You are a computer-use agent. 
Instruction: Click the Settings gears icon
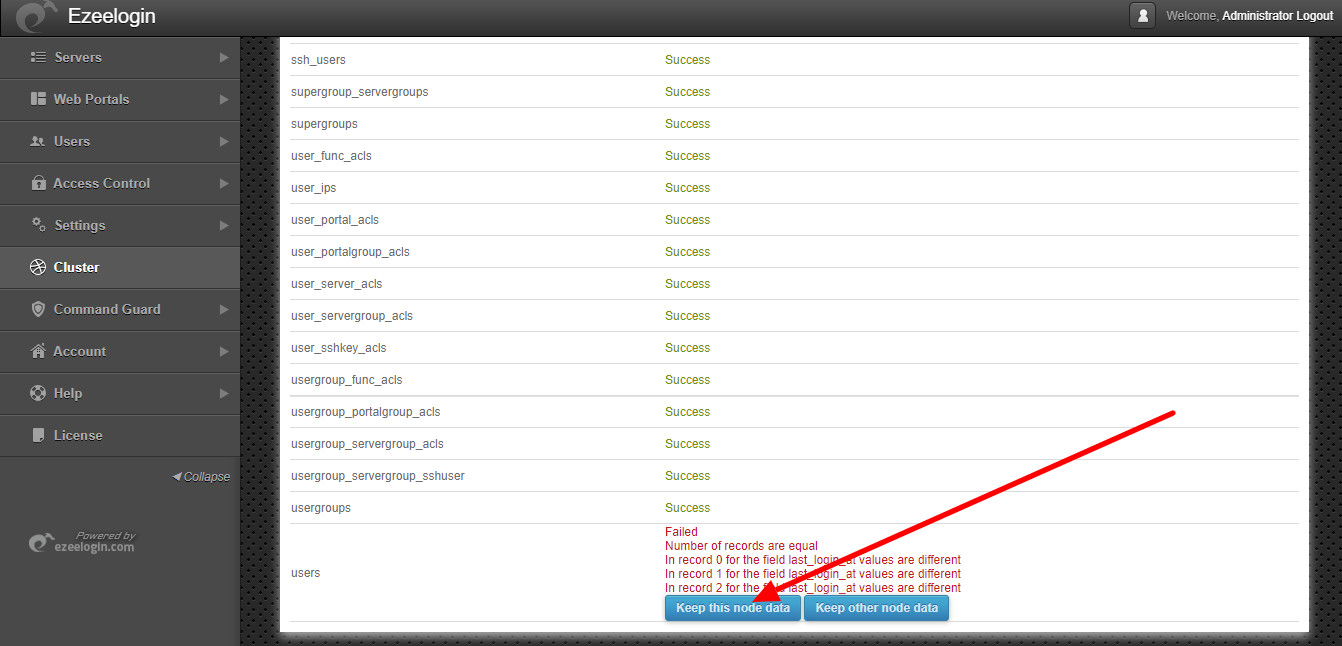(39, 225)
